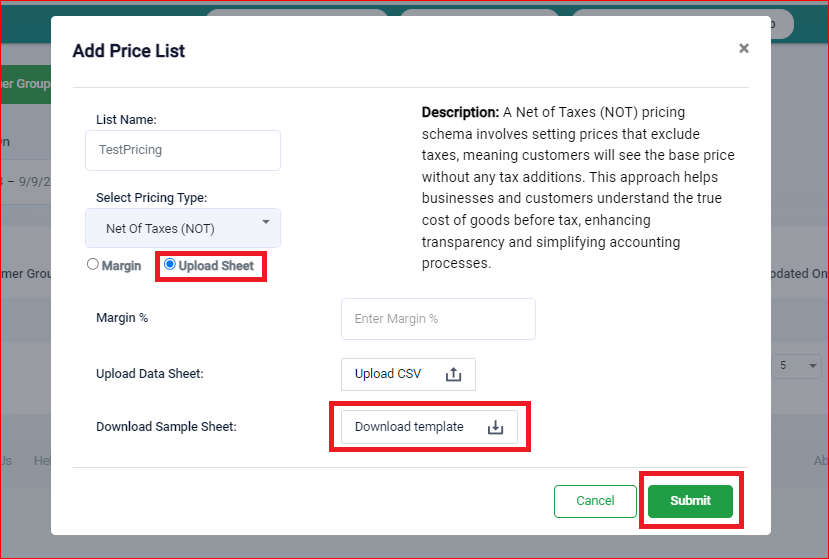Click the Cancel button
This screenshot has width=829, height=559.
pos(595,501)
